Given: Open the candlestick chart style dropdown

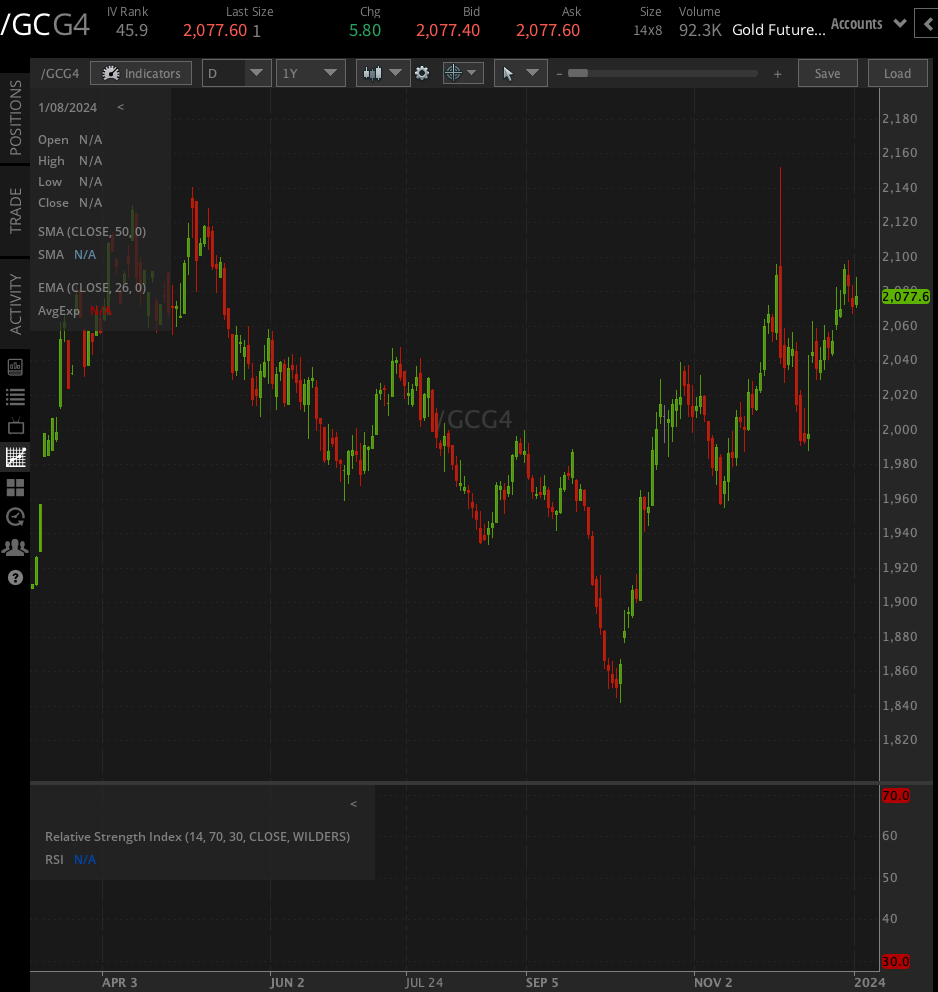Looking at the screenshot, I should (x=383, y=73).
